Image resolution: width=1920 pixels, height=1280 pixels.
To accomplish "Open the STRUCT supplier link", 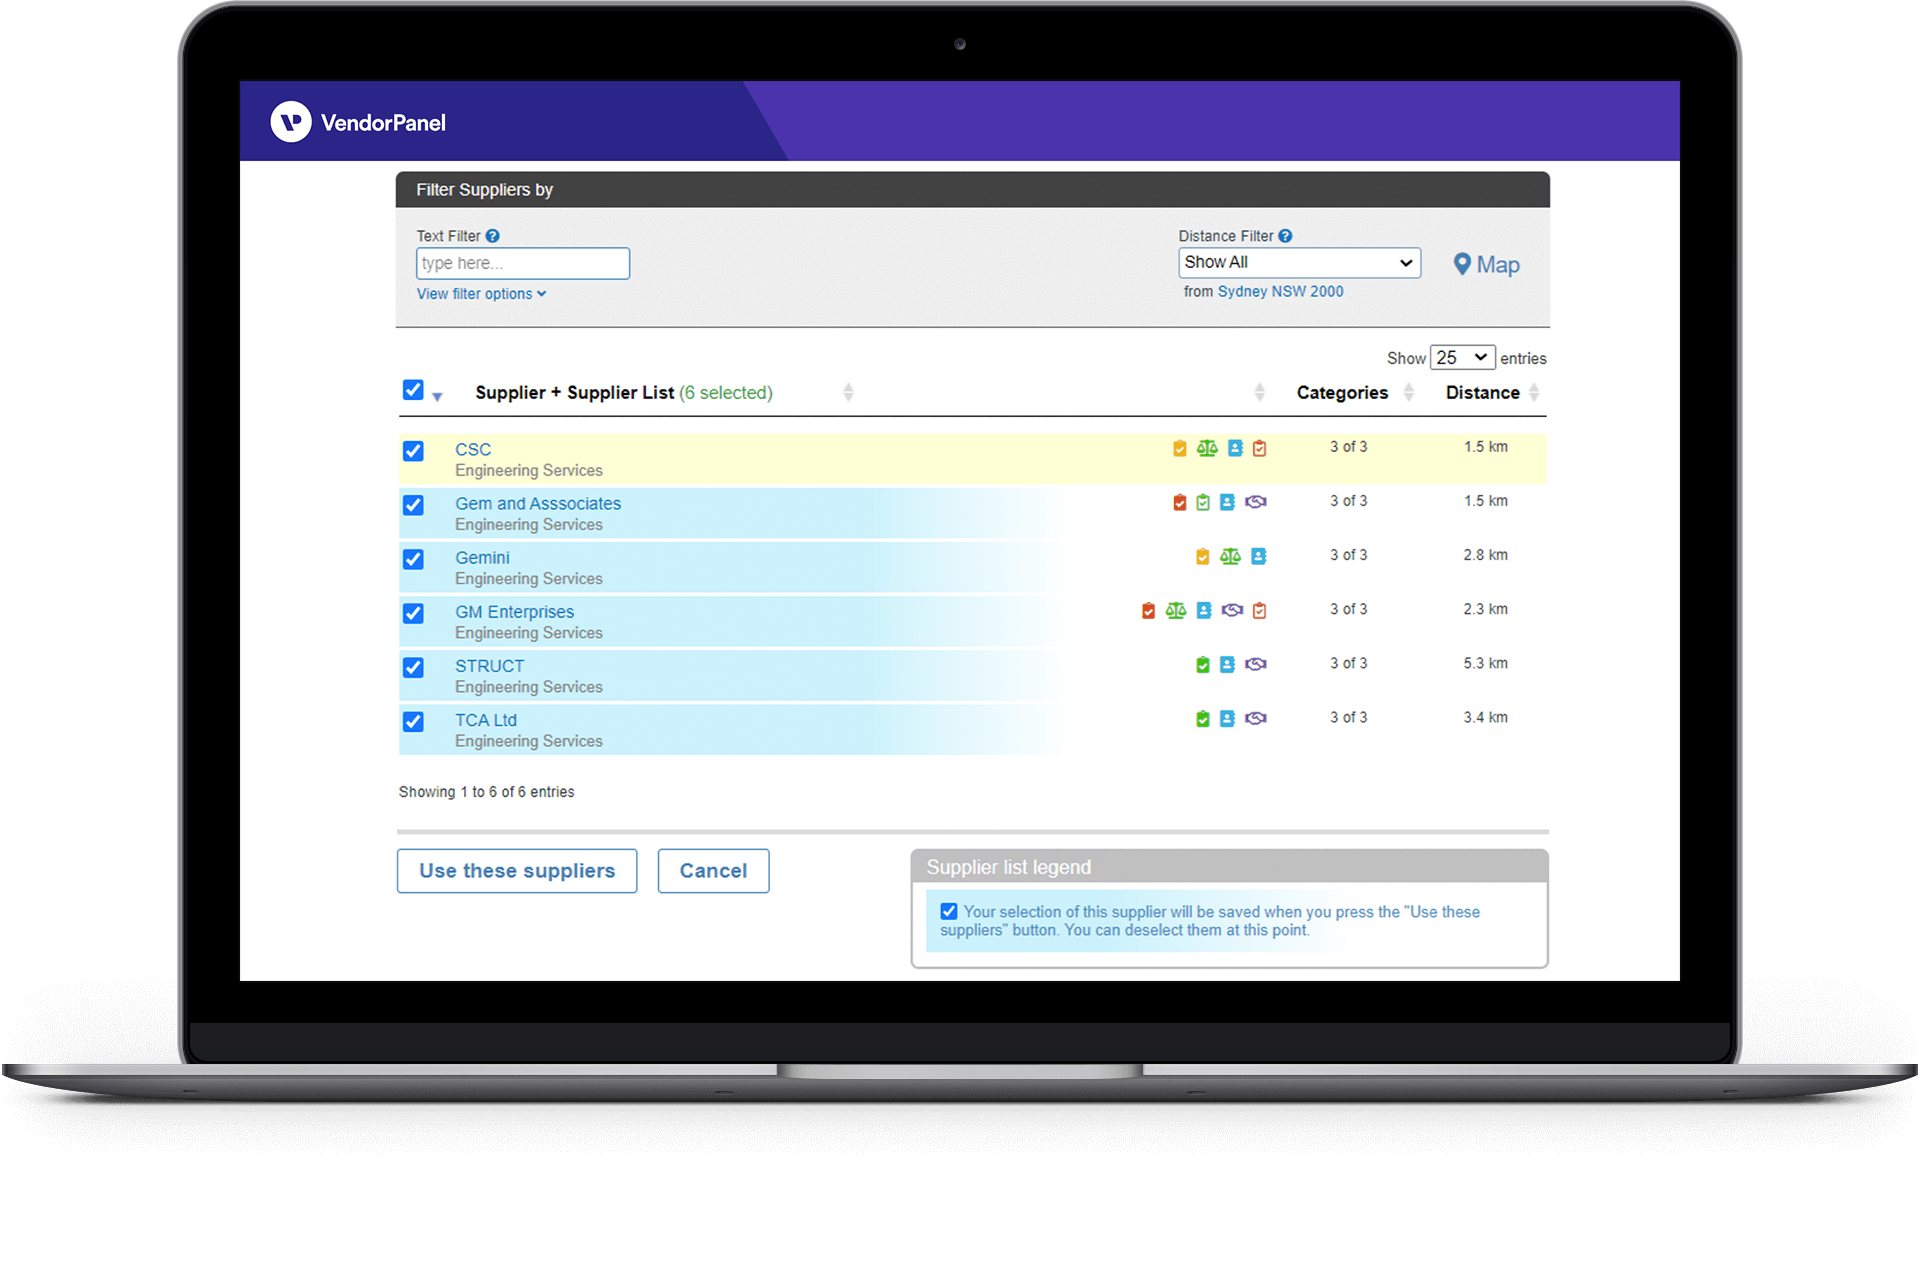I will tap(489, 665).
